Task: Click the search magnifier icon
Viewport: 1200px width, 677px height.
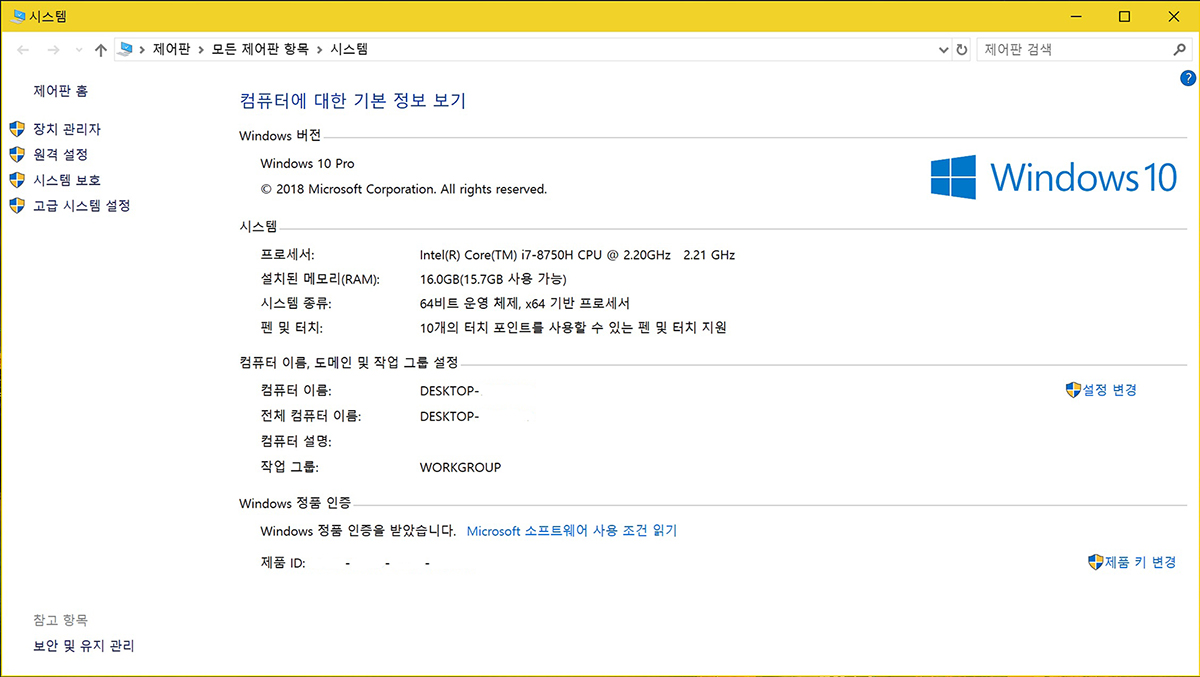Action: [1179, 49]
